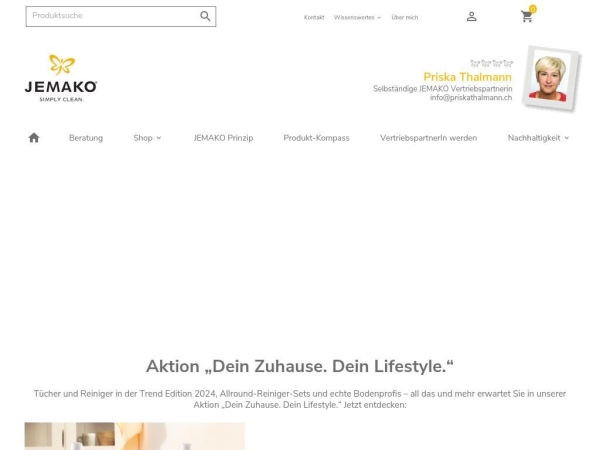Screen dimensions: 600x450
Task: Click the Über mich link
Action: click(405, 17)
